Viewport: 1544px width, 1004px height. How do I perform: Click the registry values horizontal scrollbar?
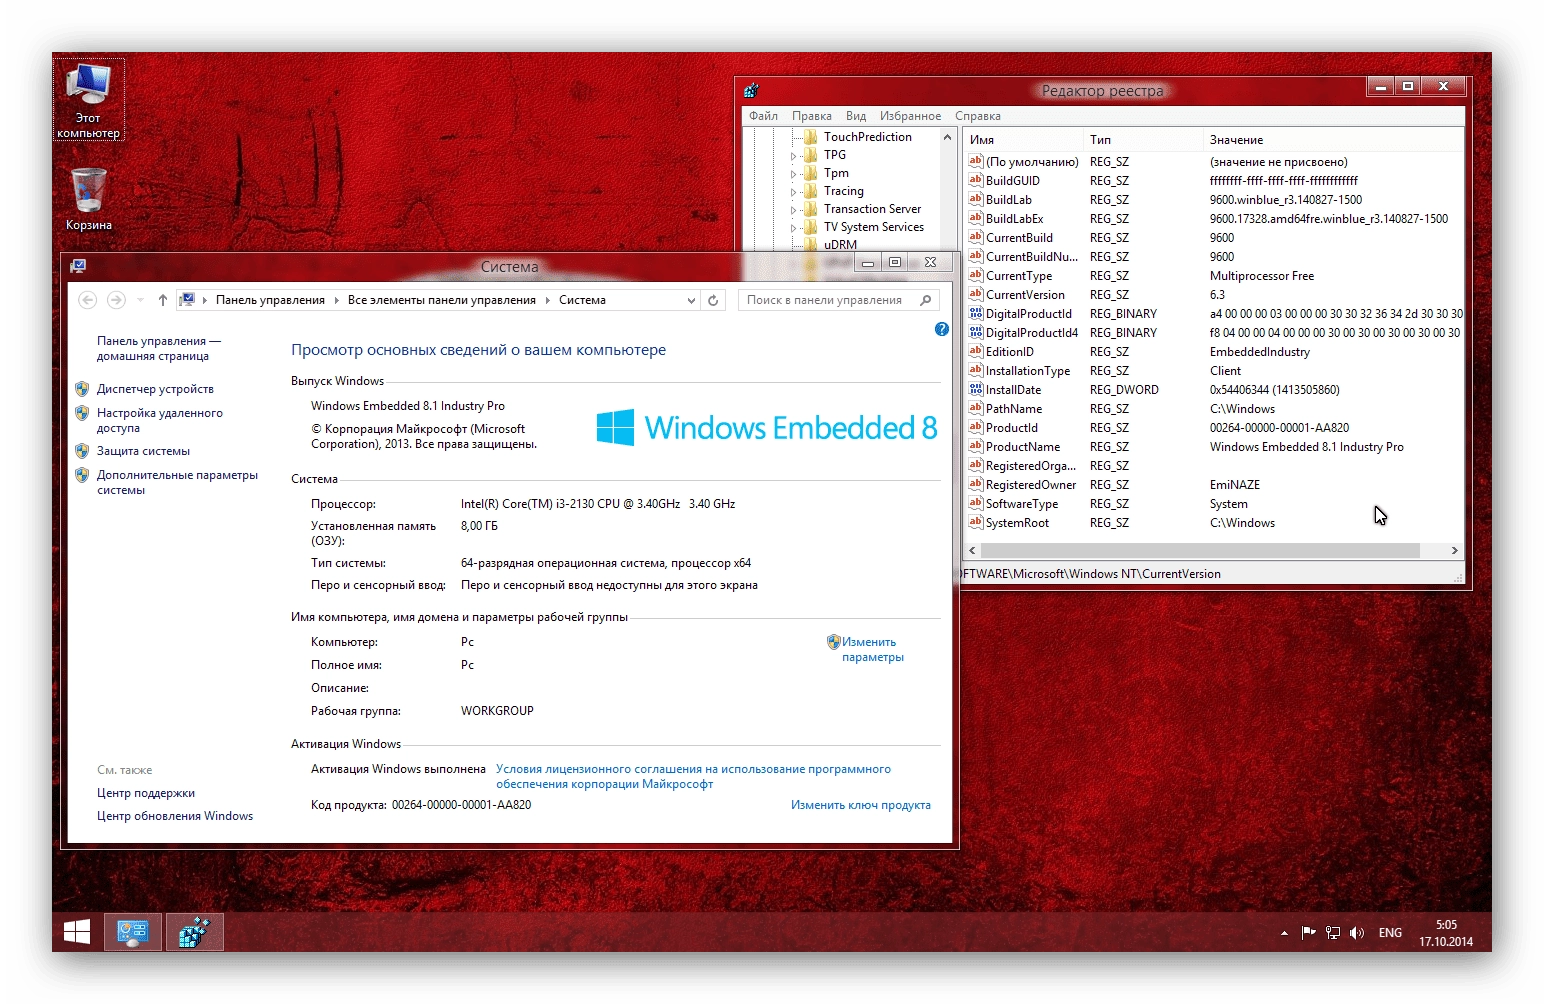1200,550
